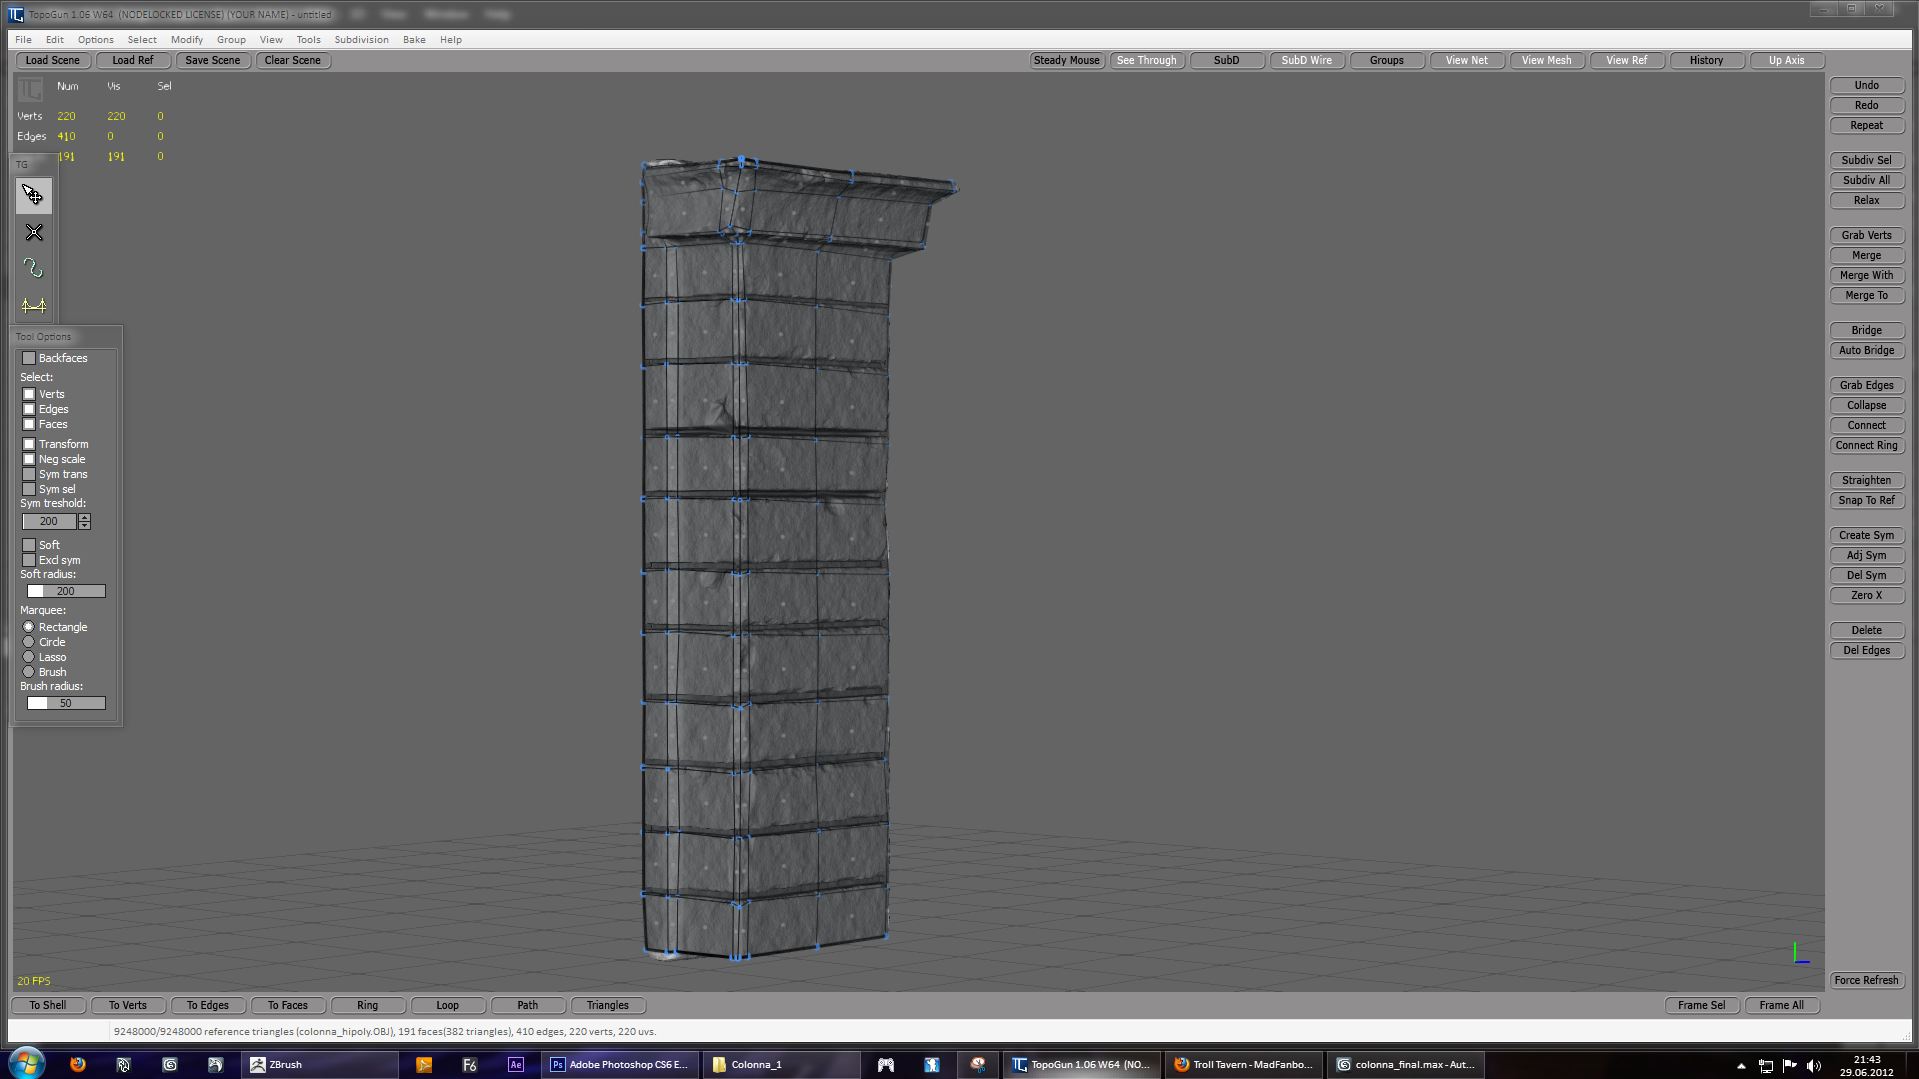Click the volume icon in system tray
Viewport: 1919px width, 1079px height.
[1814, 1065]
